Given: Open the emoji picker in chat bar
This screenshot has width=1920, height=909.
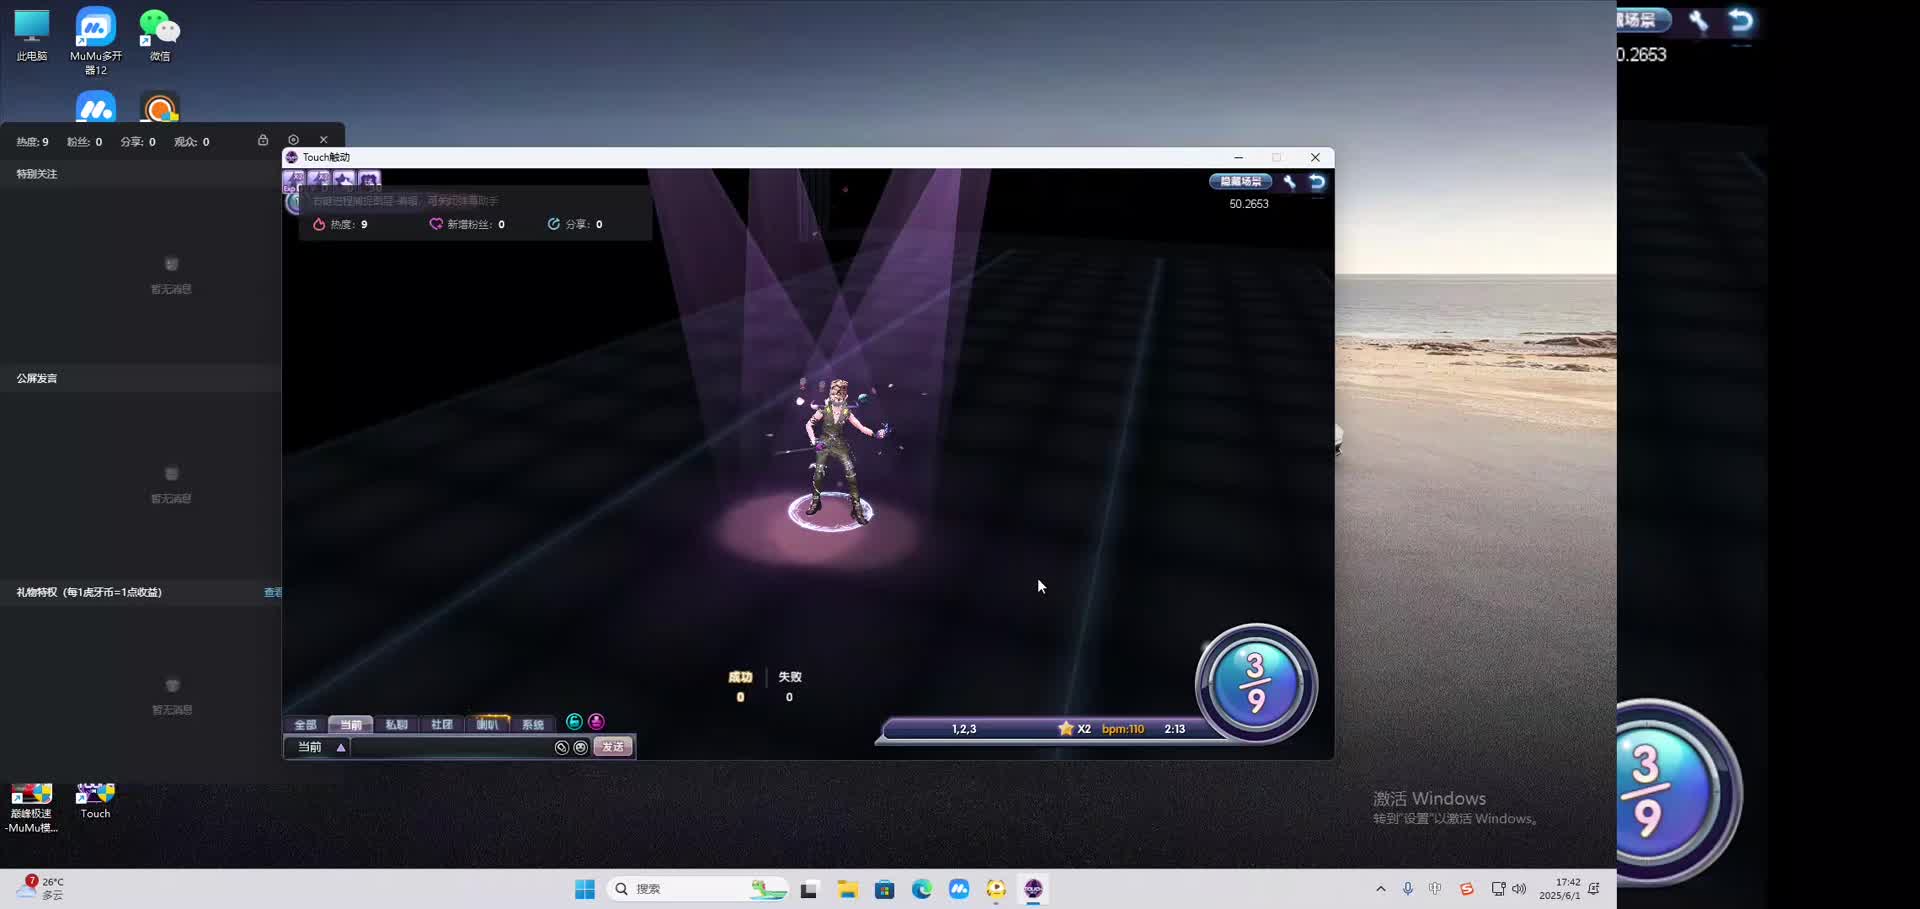Looking at the screenshot, I should [580, 747].
